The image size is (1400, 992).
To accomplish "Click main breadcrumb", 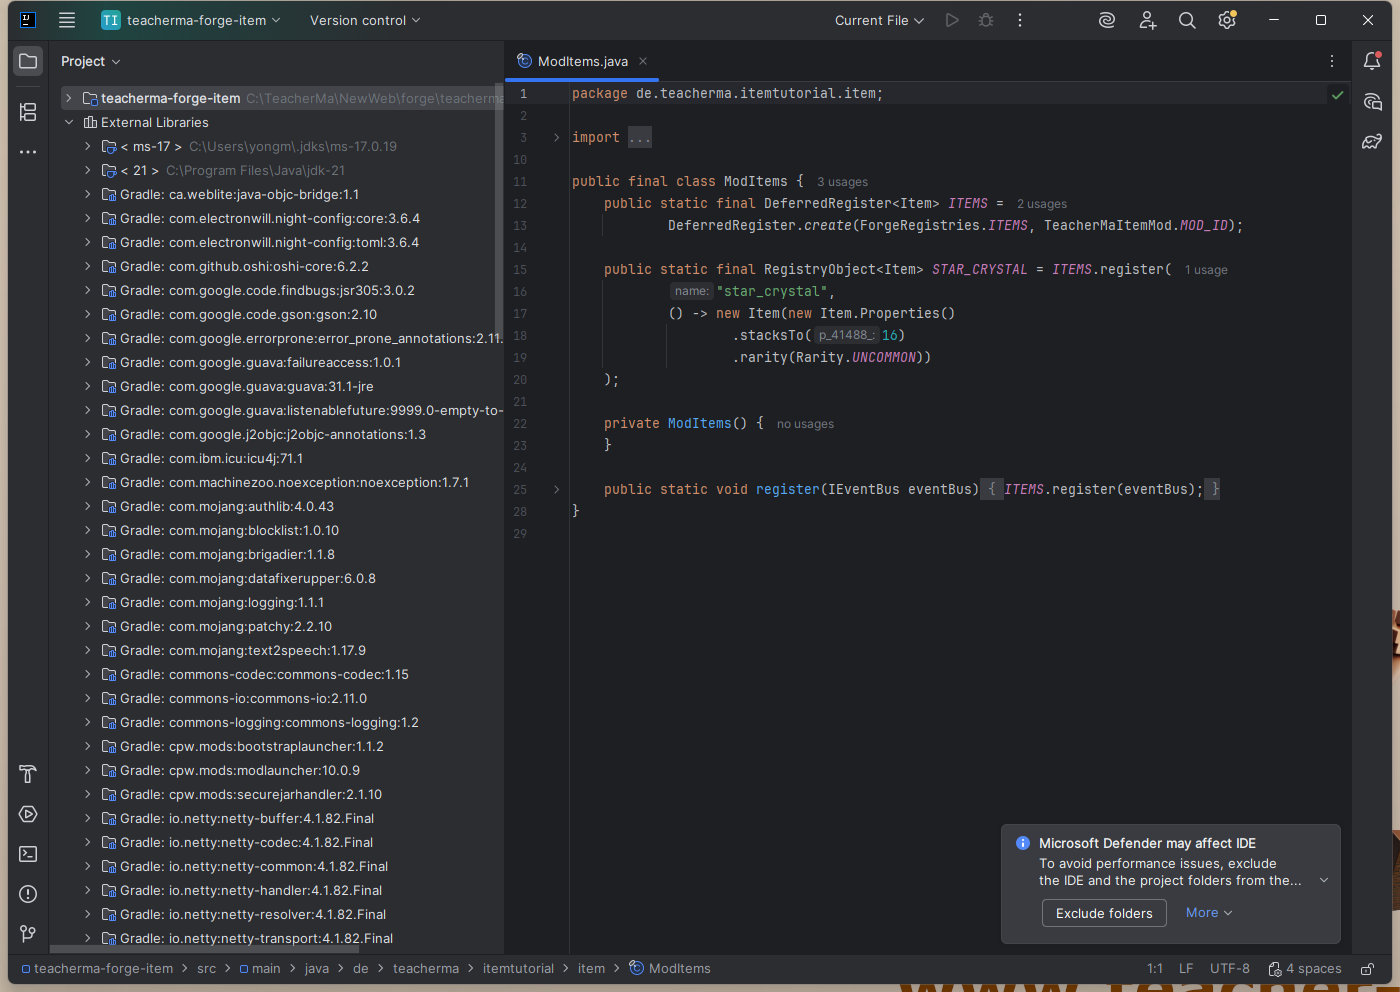I will point(260,969).
